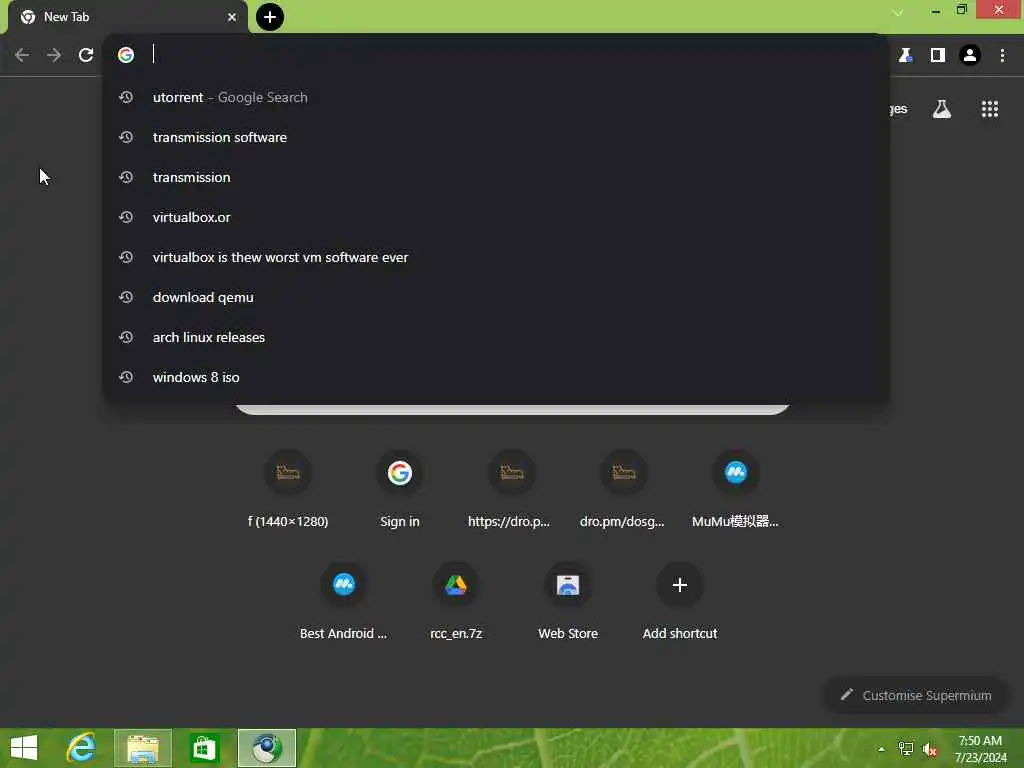Viewport: 1024px width, 768px height.
Task: Open the https://dro.p... shortcut
Action: pyautogui.click(x=511, y=488)
